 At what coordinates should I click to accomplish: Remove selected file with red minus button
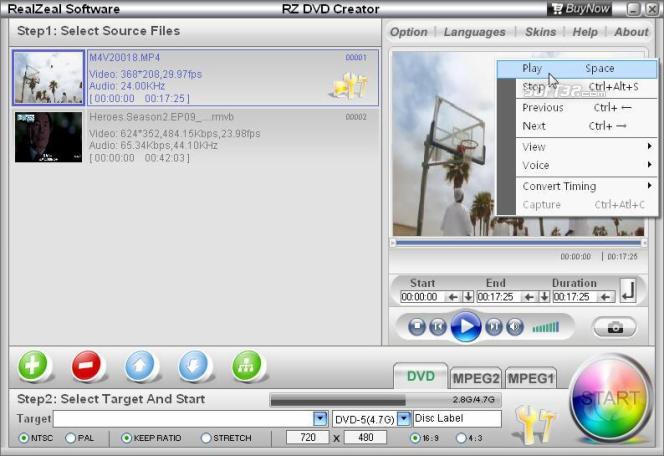pos(86,365)
